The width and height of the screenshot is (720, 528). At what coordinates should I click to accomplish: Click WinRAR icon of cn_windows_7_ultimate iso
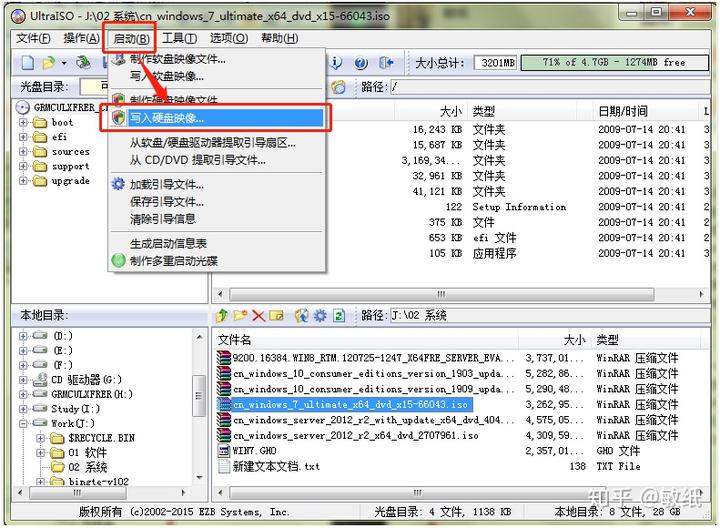[x=224, y=404]
